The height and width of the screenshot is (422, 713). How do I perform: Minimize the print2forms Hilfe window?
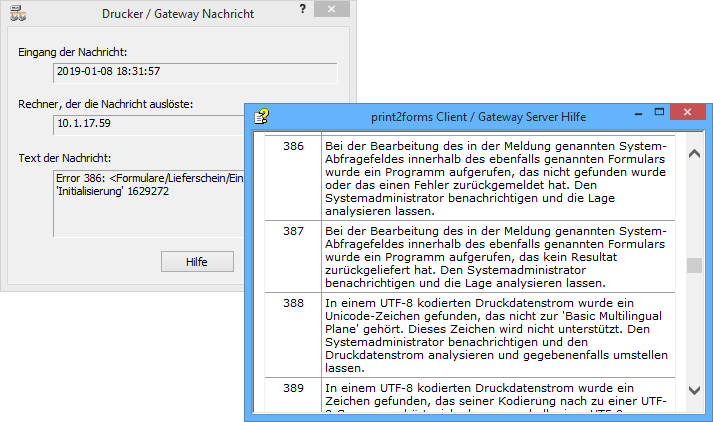coord(616,116)
